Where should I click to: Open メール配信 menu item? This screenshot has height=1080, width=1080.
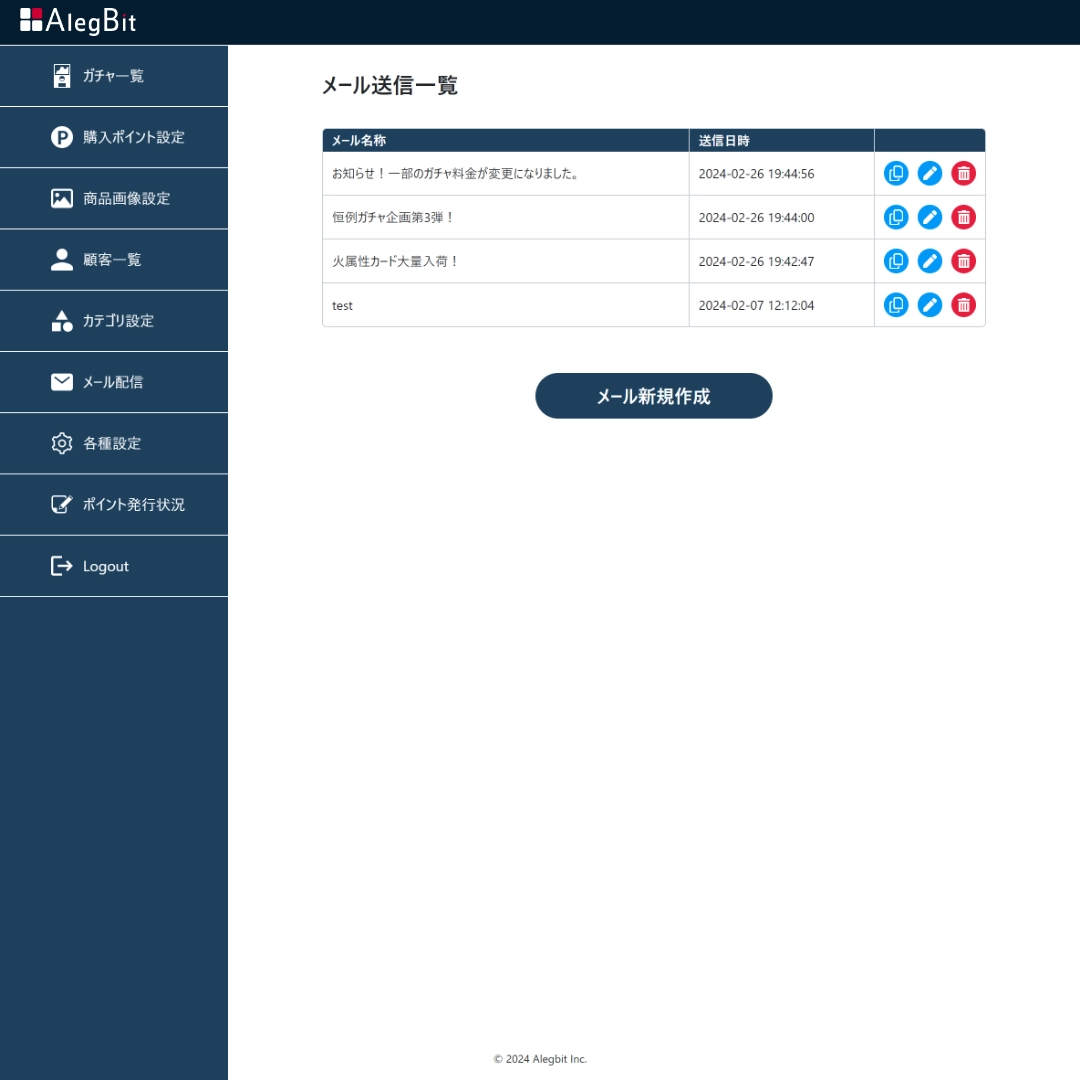coord(114,382)
